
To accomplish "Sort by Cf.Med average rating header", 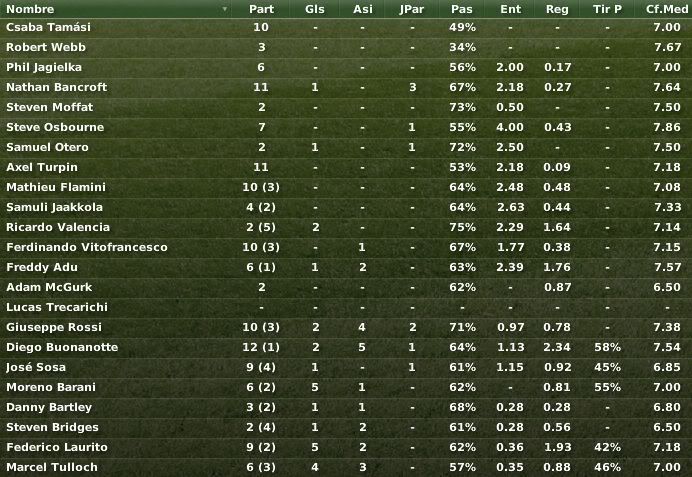I will (x=667, y=9).
